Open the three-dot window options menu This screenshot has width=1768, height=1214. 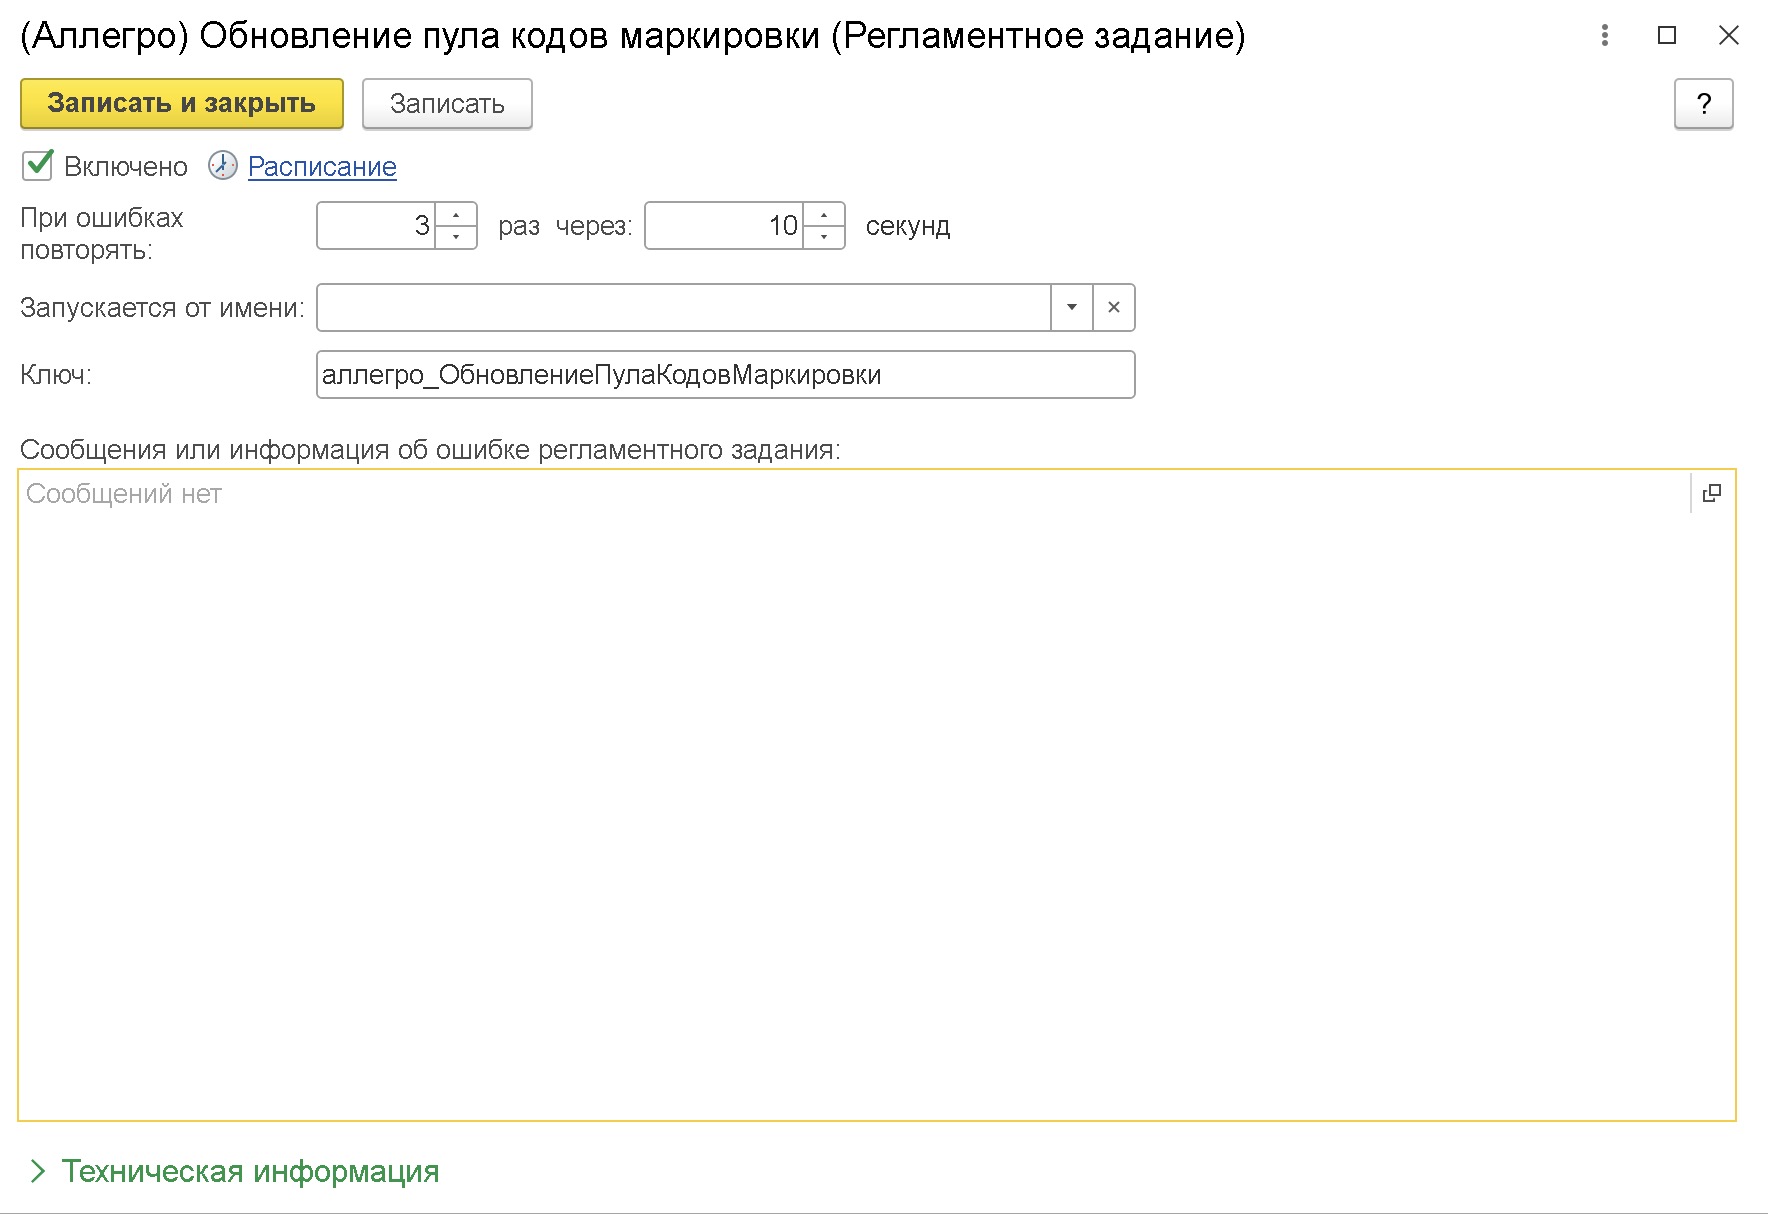tap(1605, 36)
